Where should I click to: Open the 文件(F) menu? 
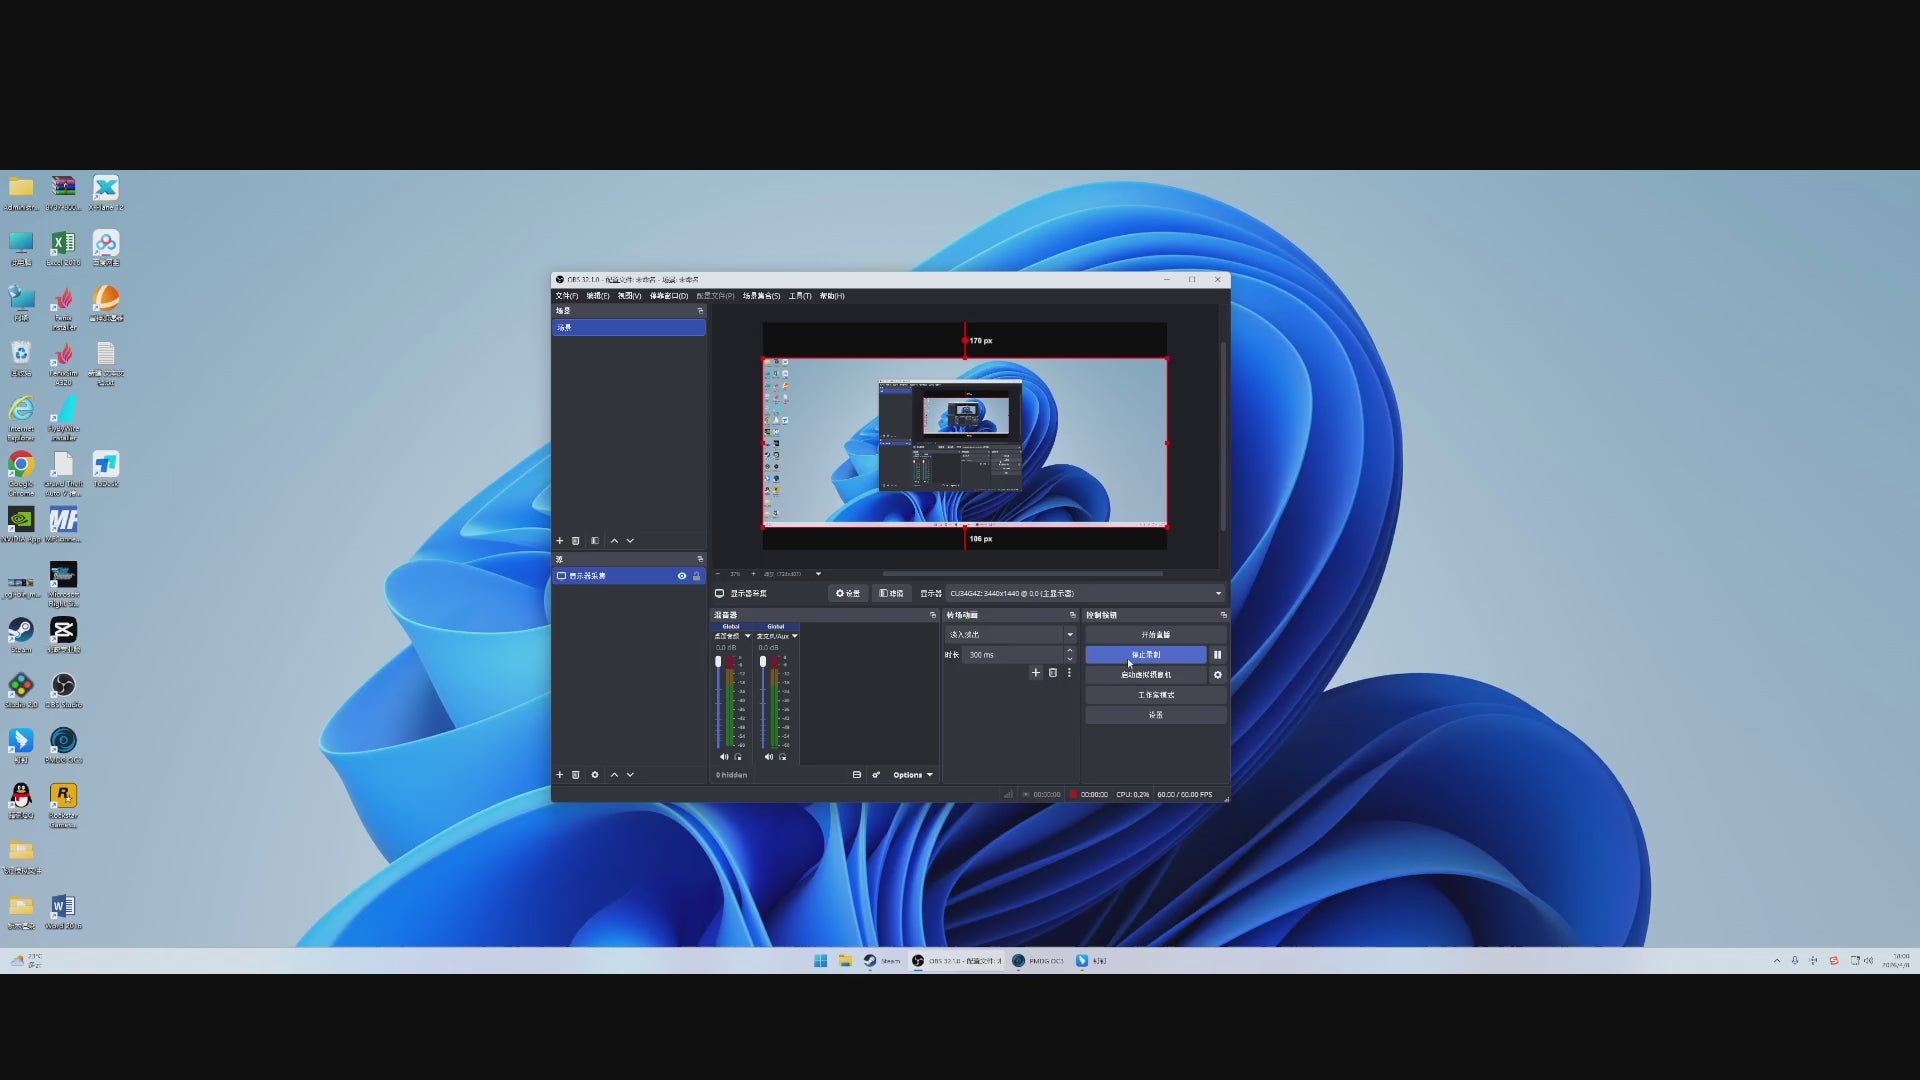[x=566, y=296]
